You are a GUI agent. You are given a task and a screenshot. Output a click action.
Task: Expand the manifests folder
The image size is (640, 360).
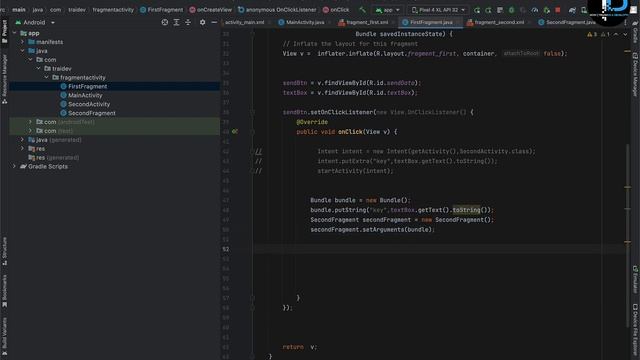(x=22, y=42)
